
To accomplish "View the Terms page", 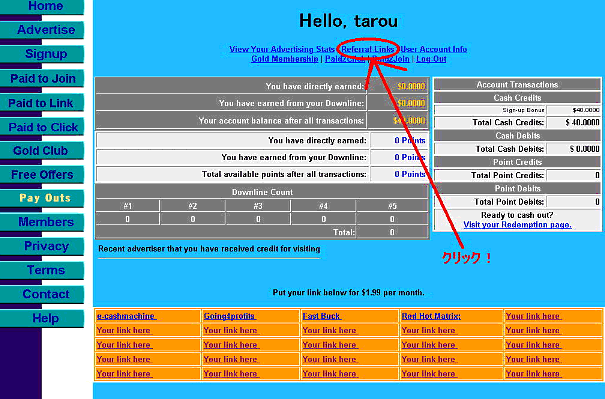I will pos(42,270).
